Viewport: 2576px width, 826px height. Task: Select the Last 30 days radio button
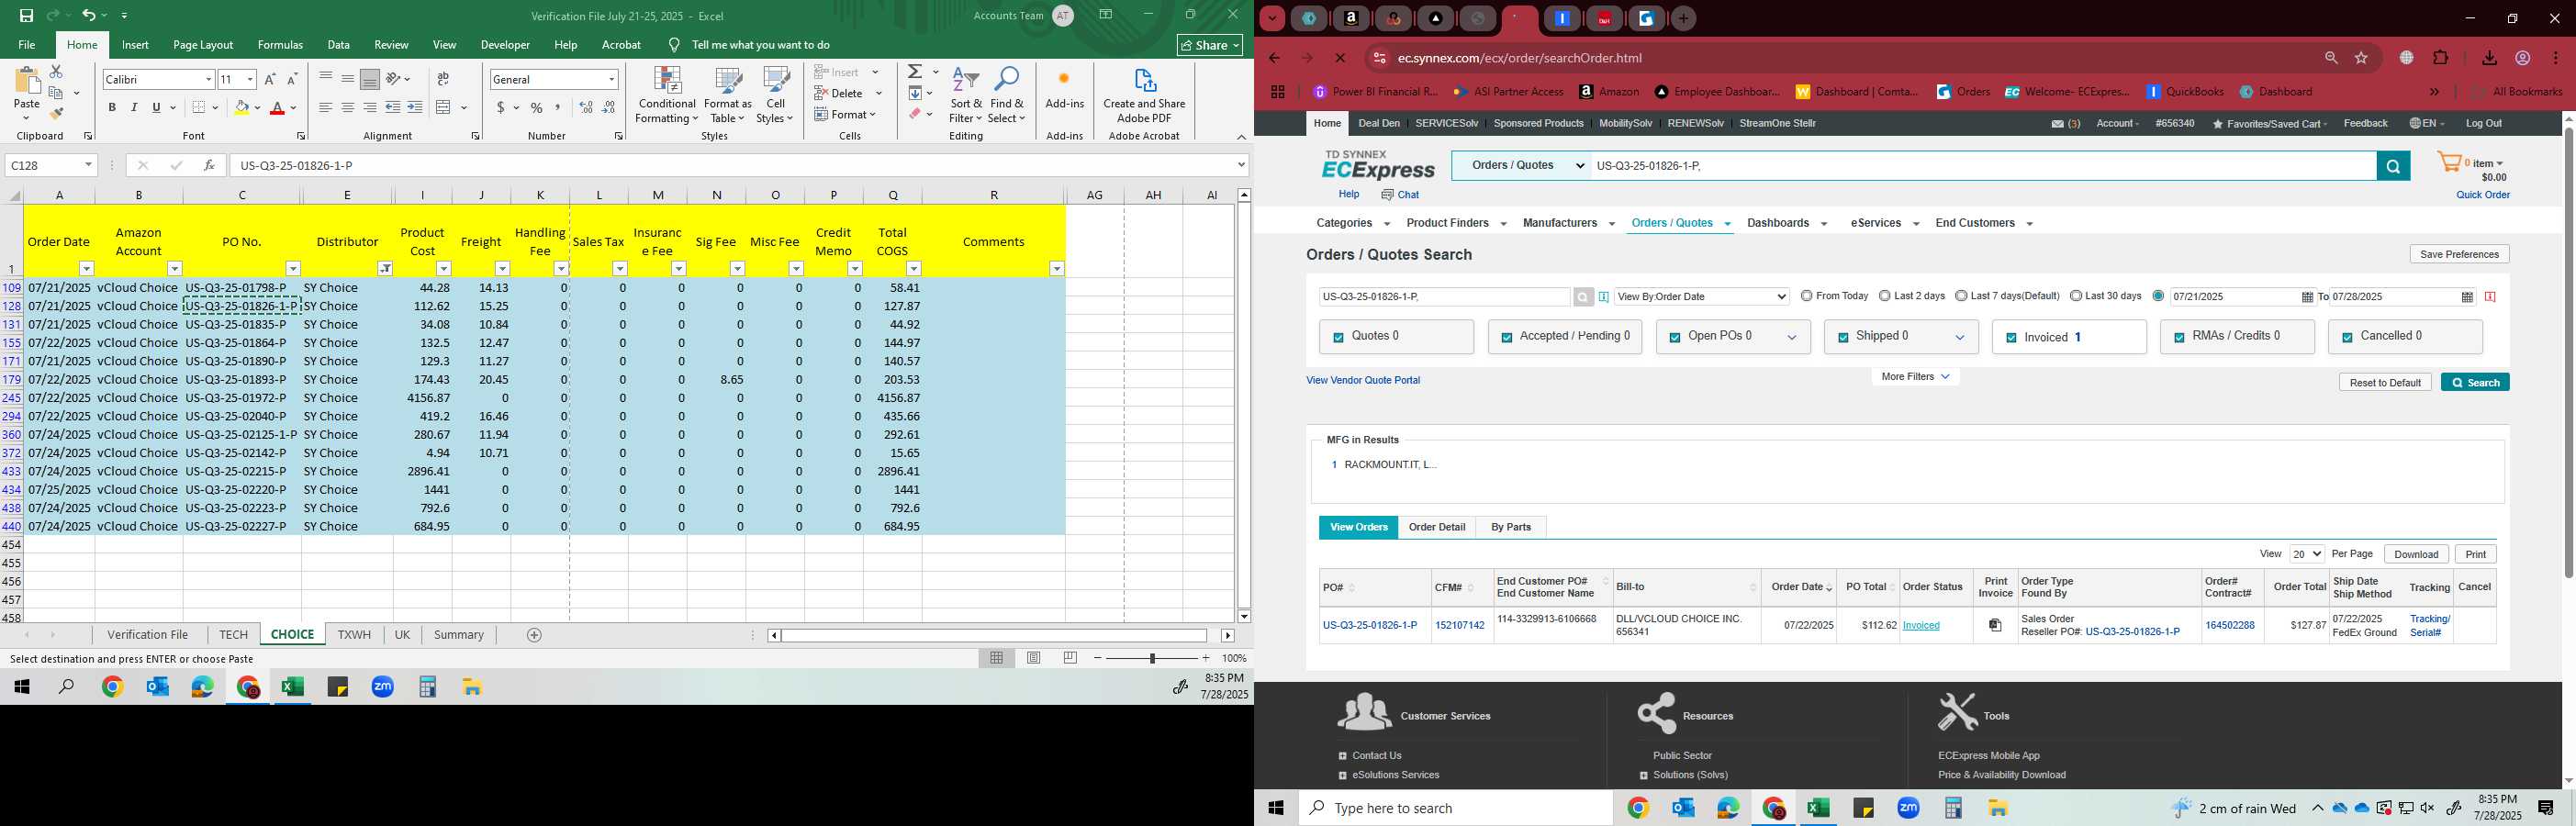tap(2076, 296)
